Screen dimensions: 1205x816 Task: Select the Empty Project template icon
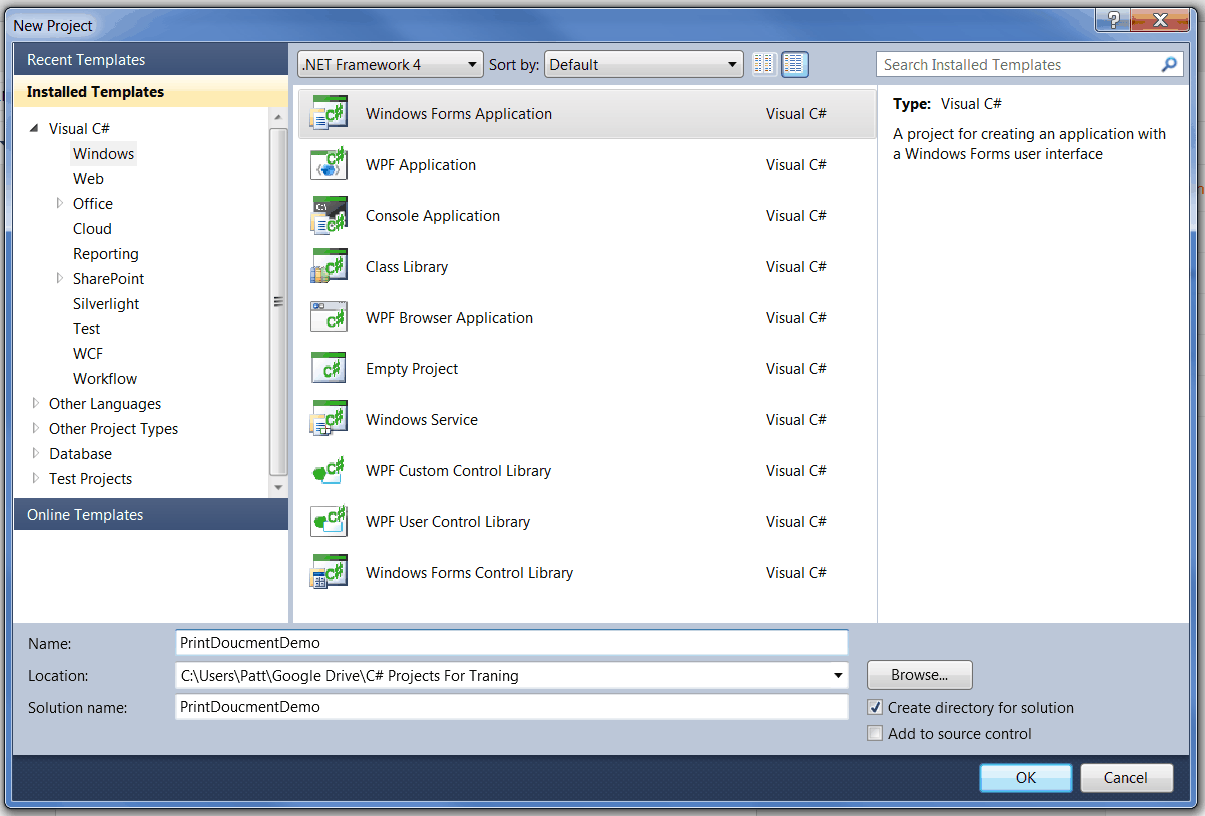329,368
